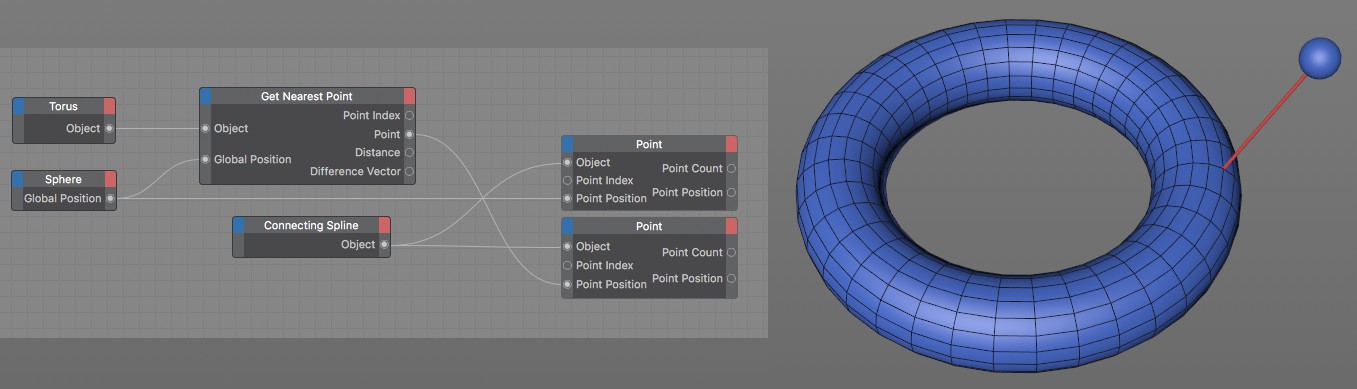Click the Get Nearest Point Distance port
1357x389 pixels.
click(409, 153)
